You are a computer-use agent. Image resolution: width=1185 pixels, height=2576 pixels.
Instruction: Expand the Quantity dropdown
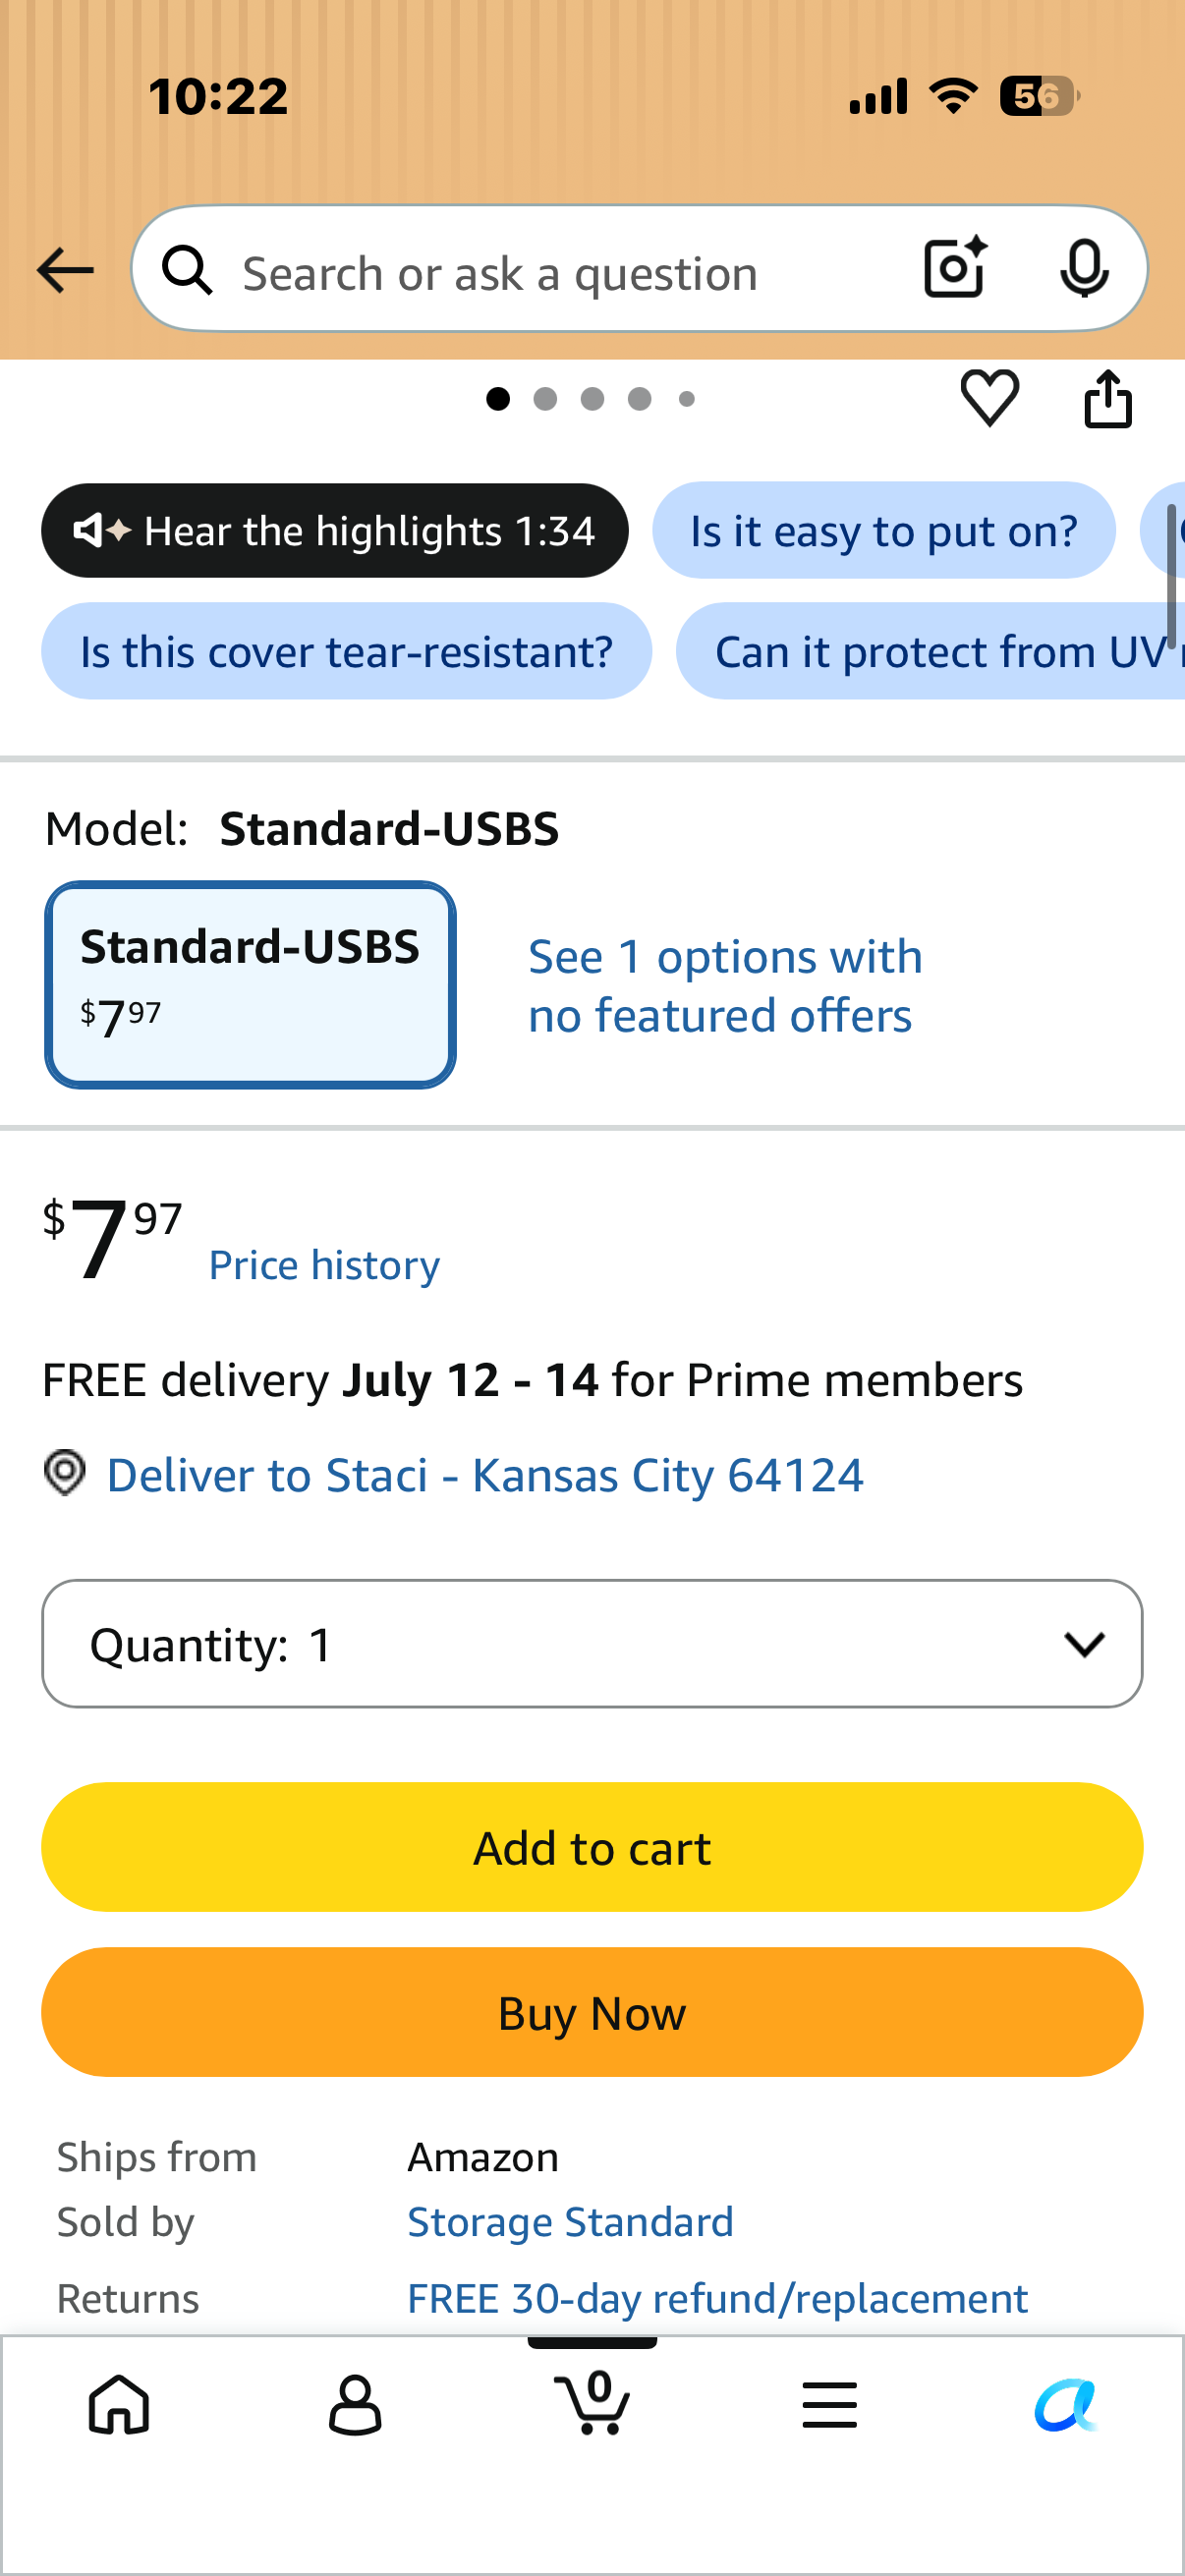(x=592, y=1643)
